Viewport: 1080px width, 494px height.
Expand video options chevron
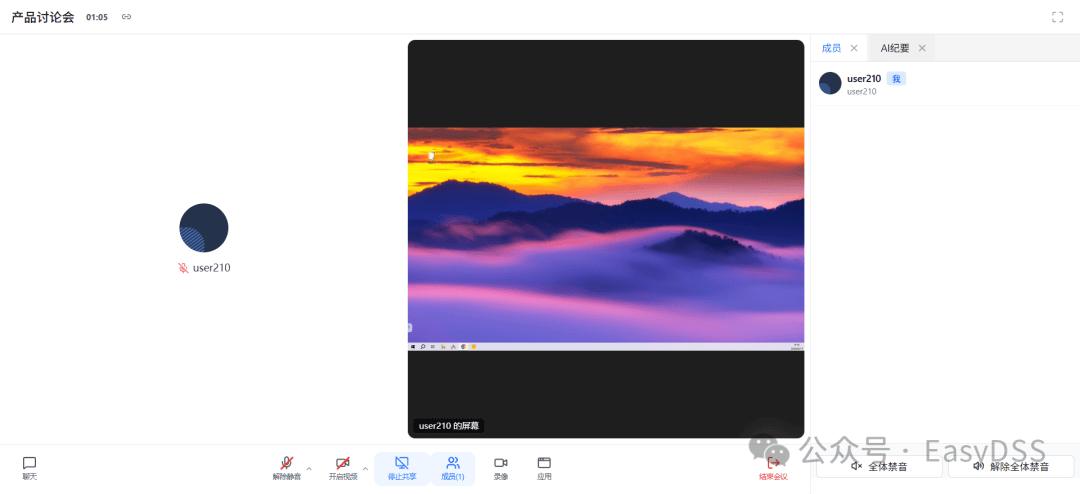[x=365, y=469]
